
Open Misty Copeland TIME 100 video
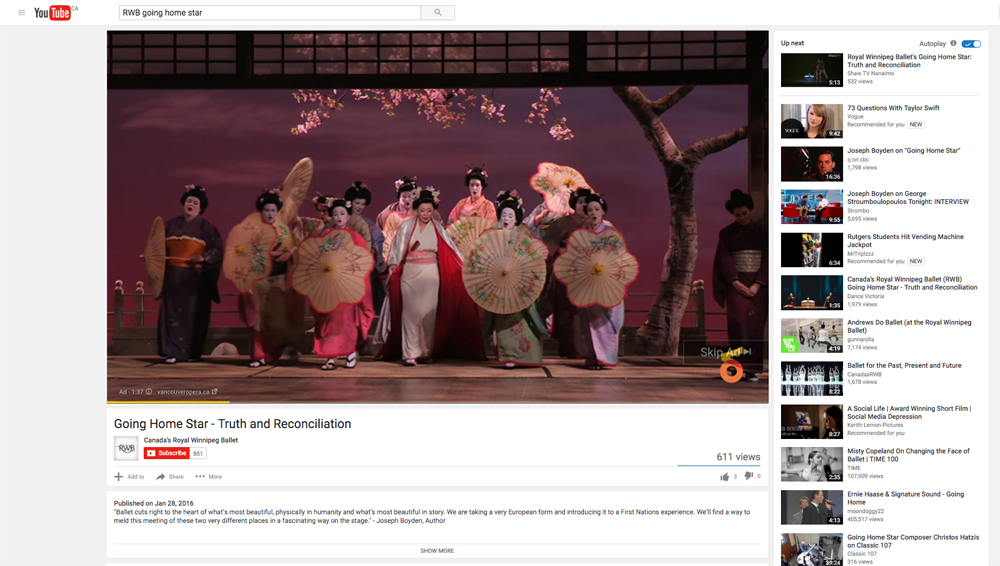click(x=908, y=455)
